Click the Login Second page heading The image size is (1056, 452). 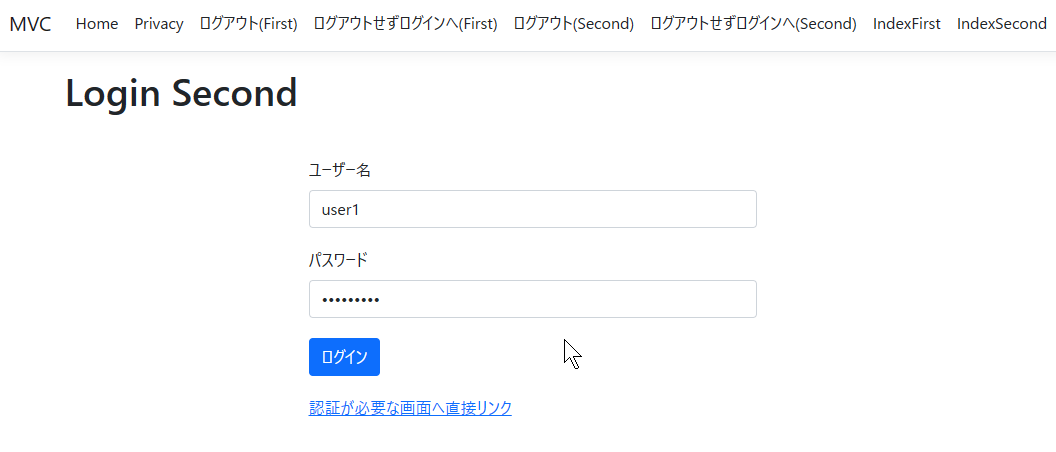(181, 93)
